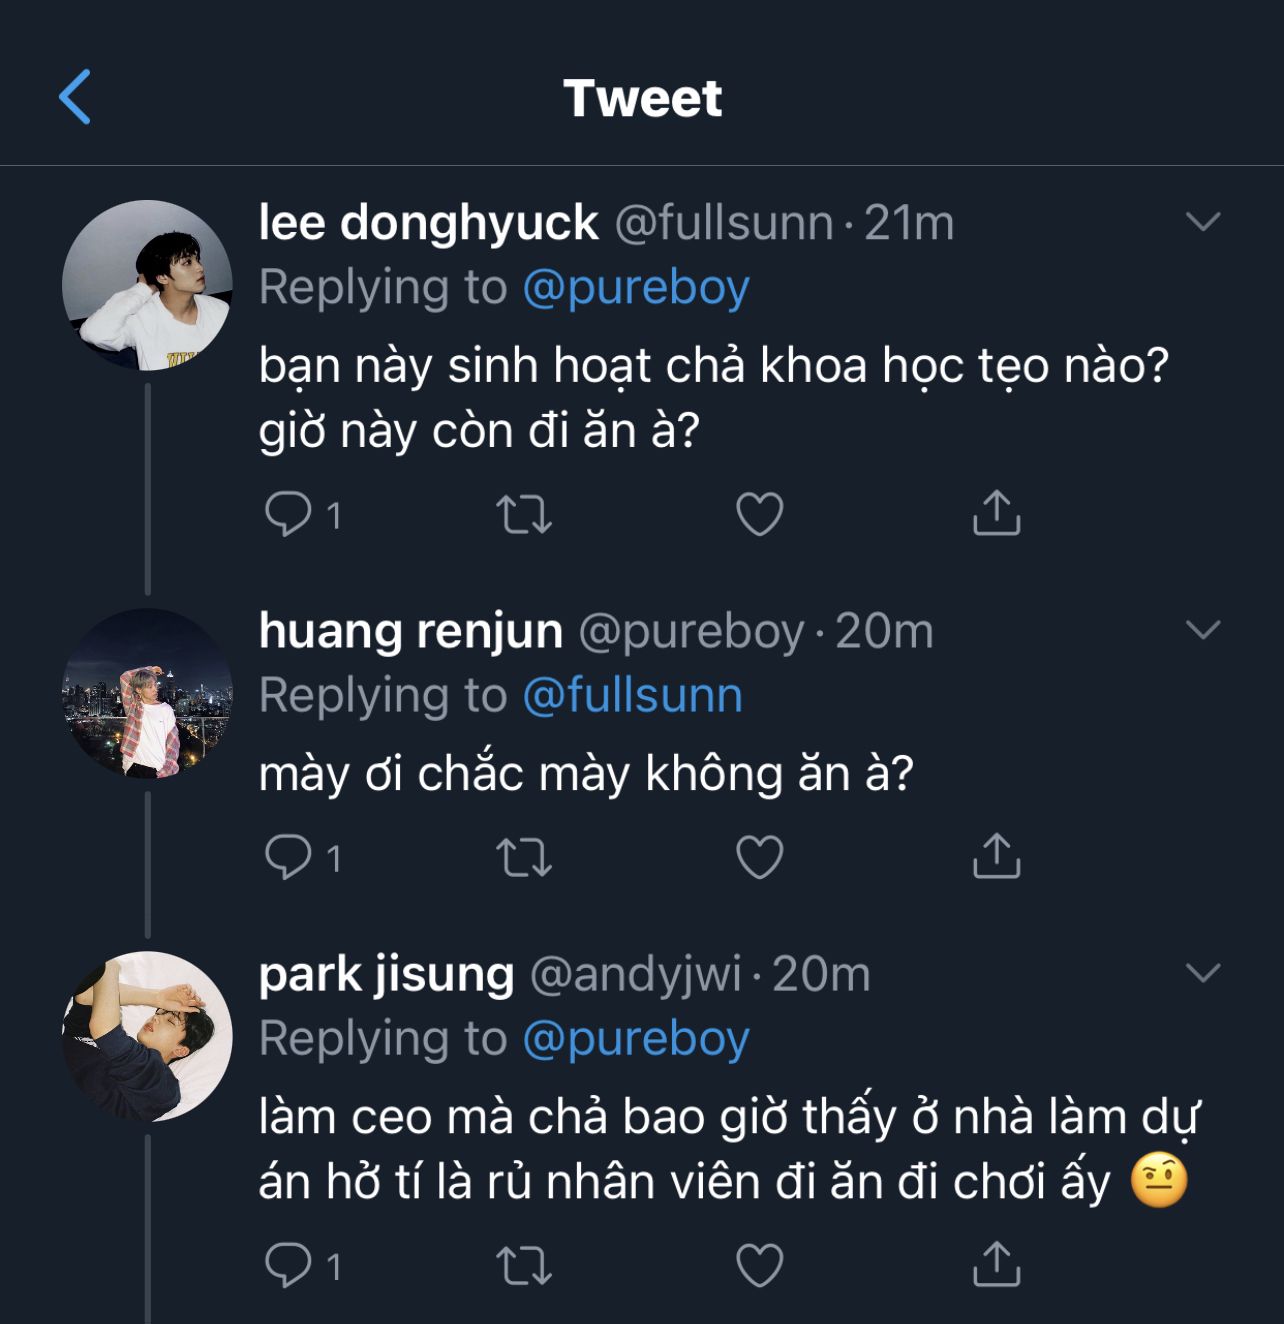
Task: View park jisung's profile picture
Action: click(147, 1036)
